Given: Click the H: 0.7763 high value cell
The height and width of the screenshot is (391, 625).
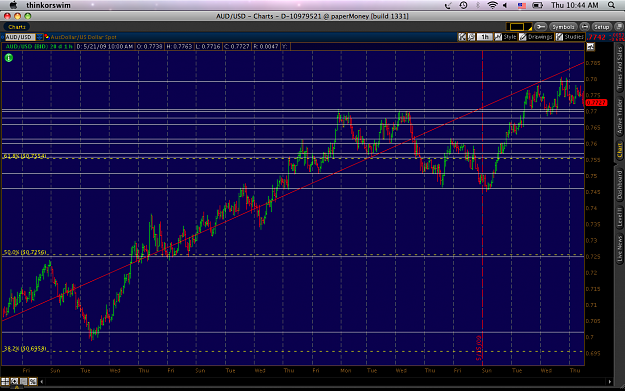Looking at the screenshot, I should pyautogui.click(x=179, y=47).
